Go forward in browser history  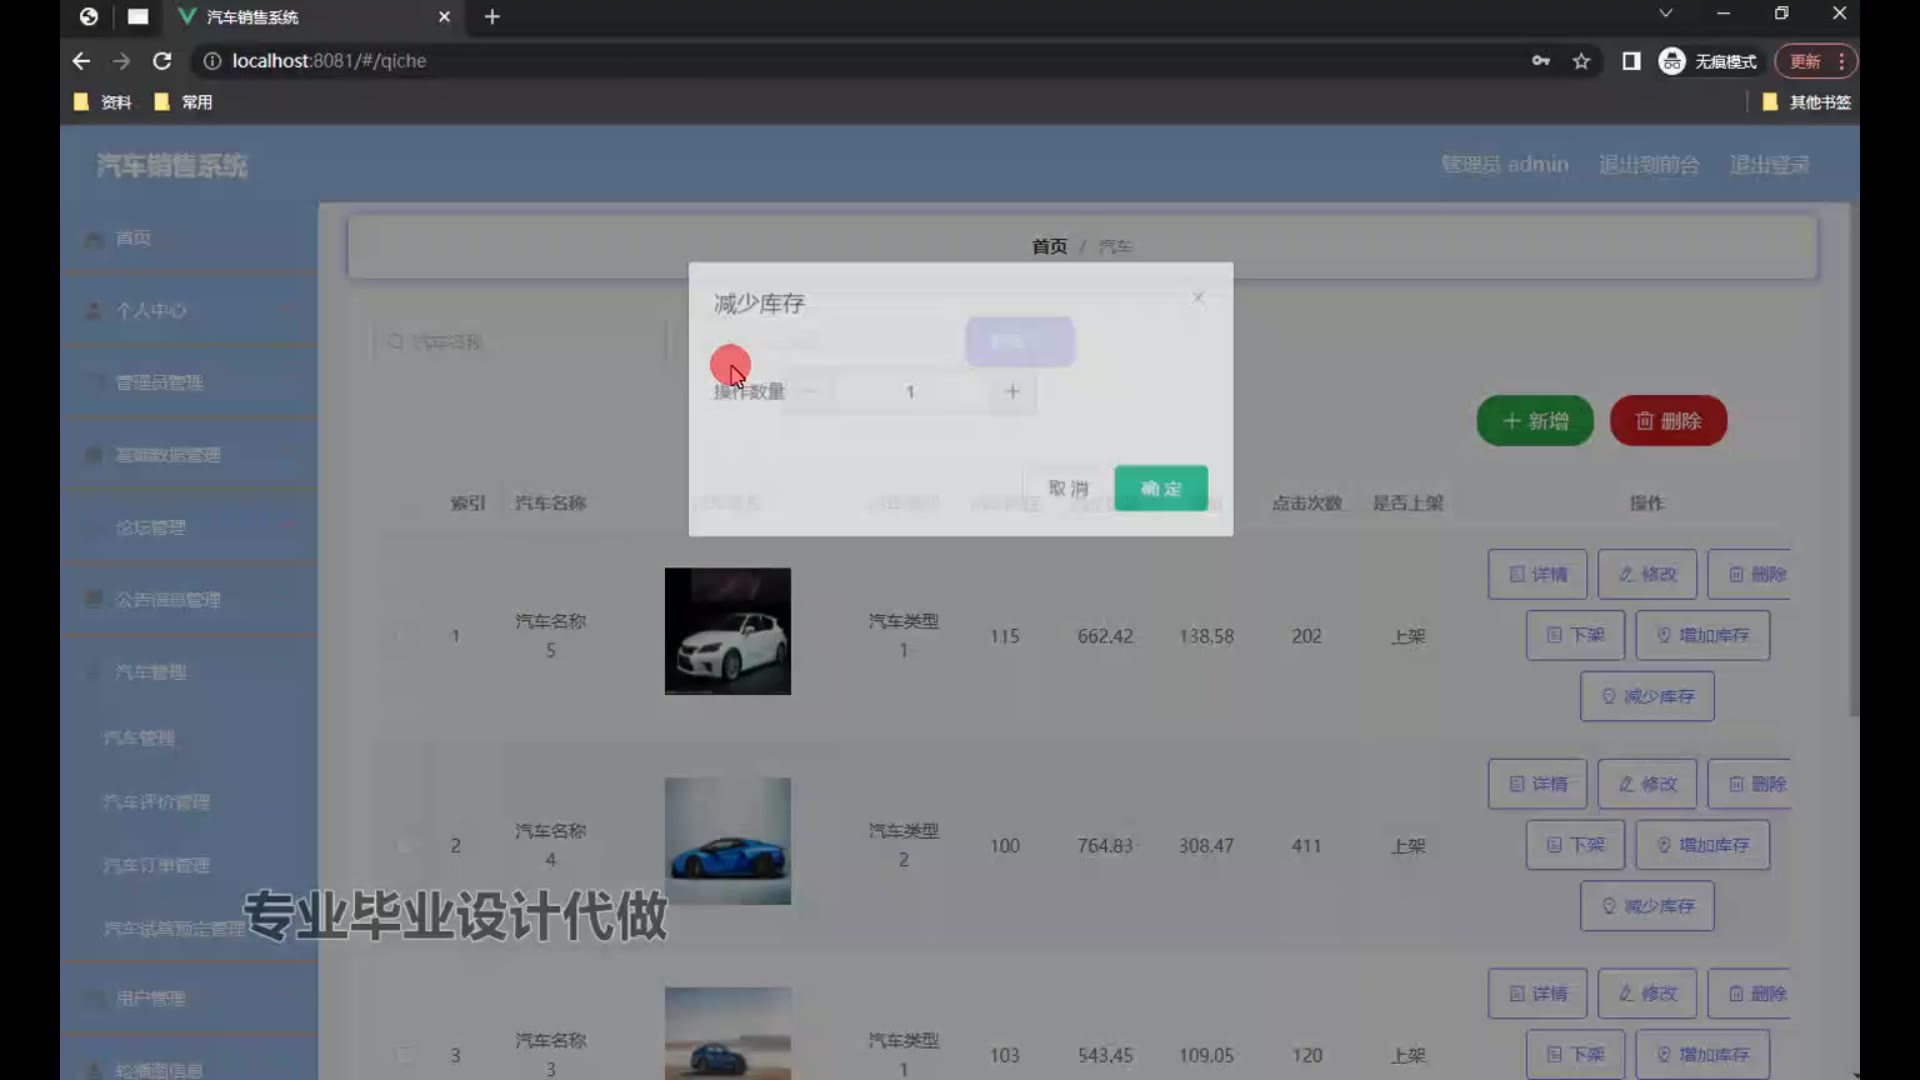tap(121, 61)
